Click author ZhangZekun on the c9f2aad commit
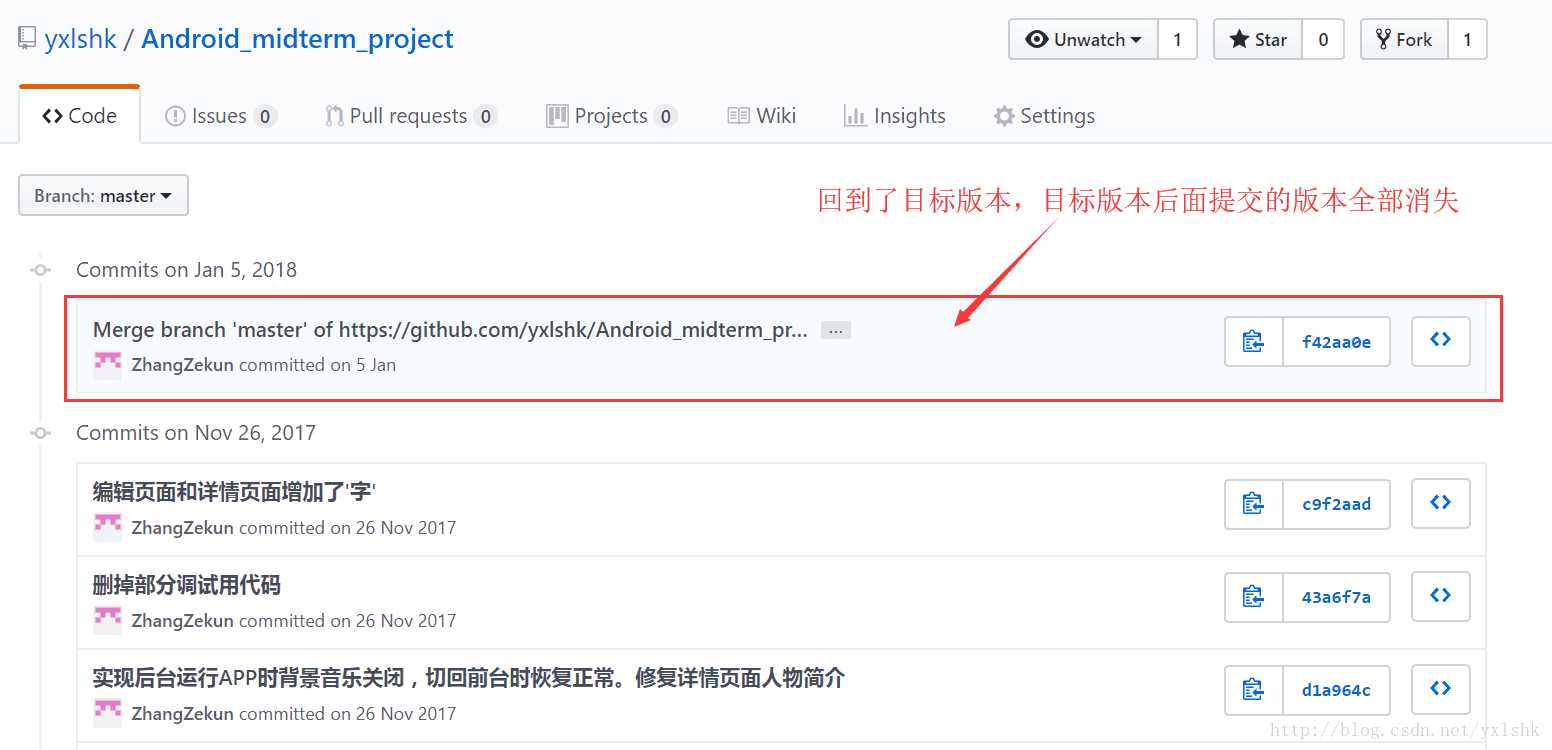 183,528
